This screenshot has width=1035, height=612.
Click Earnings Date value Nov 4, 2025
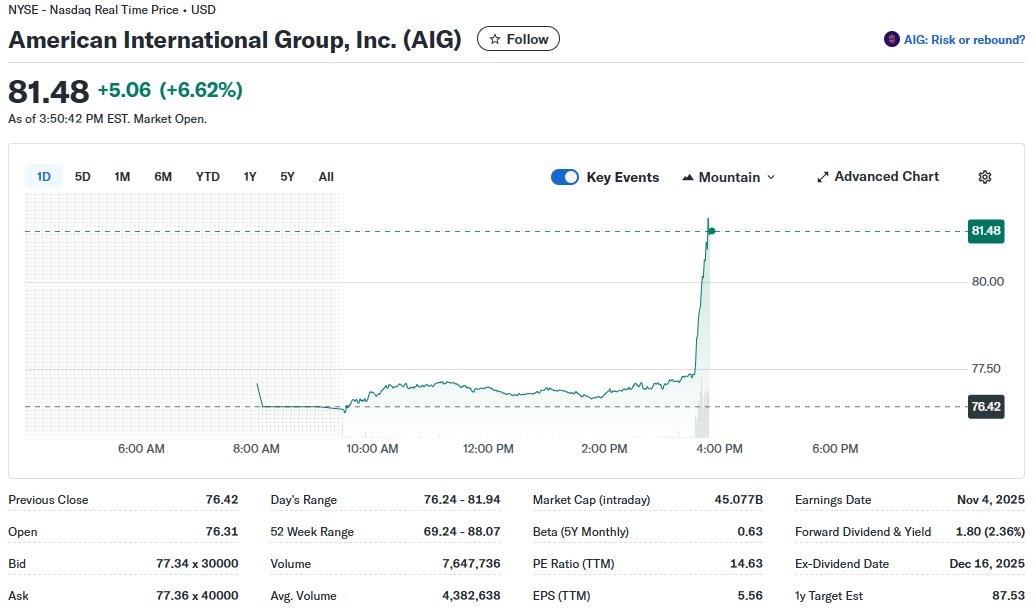click(991, 500)
